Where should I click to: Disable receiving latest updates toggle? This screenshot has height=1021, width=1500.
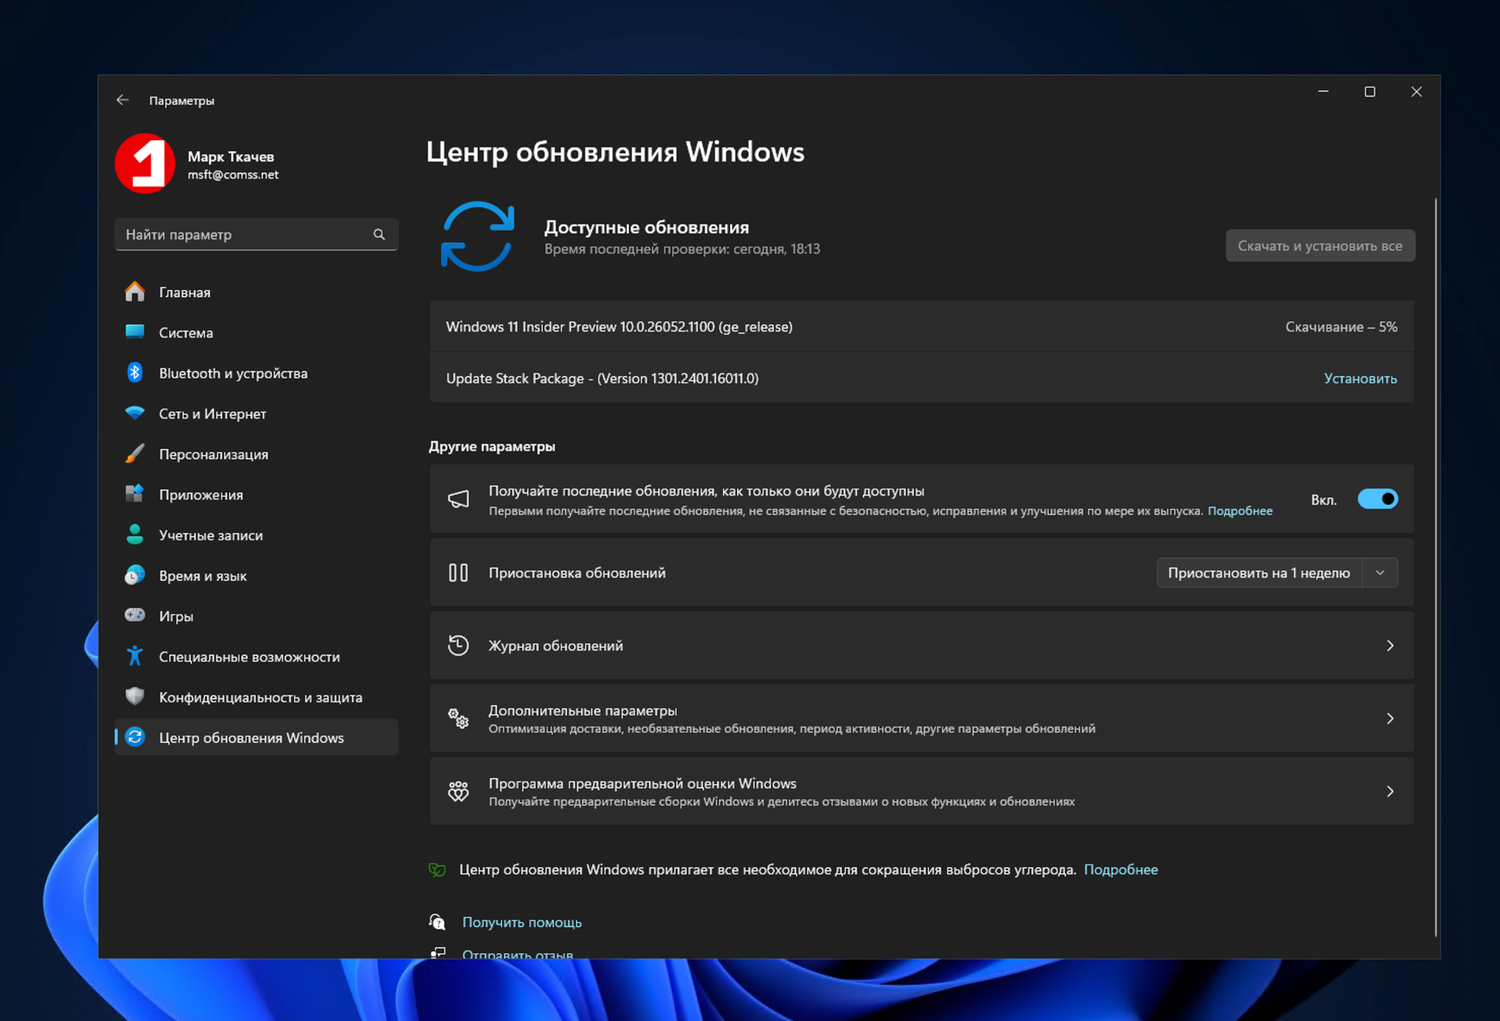point(1377,498)
